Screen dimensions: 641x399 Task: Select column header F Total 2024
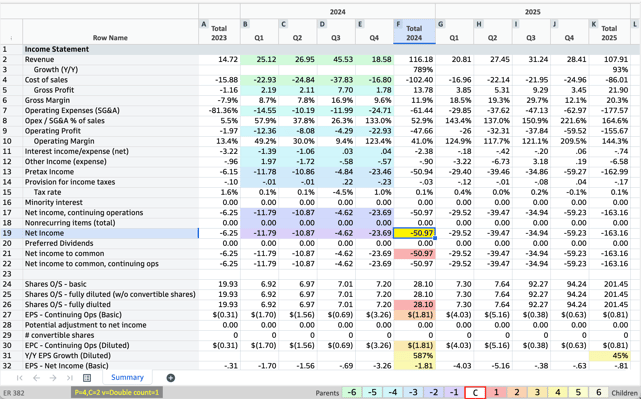pos(414,32)
